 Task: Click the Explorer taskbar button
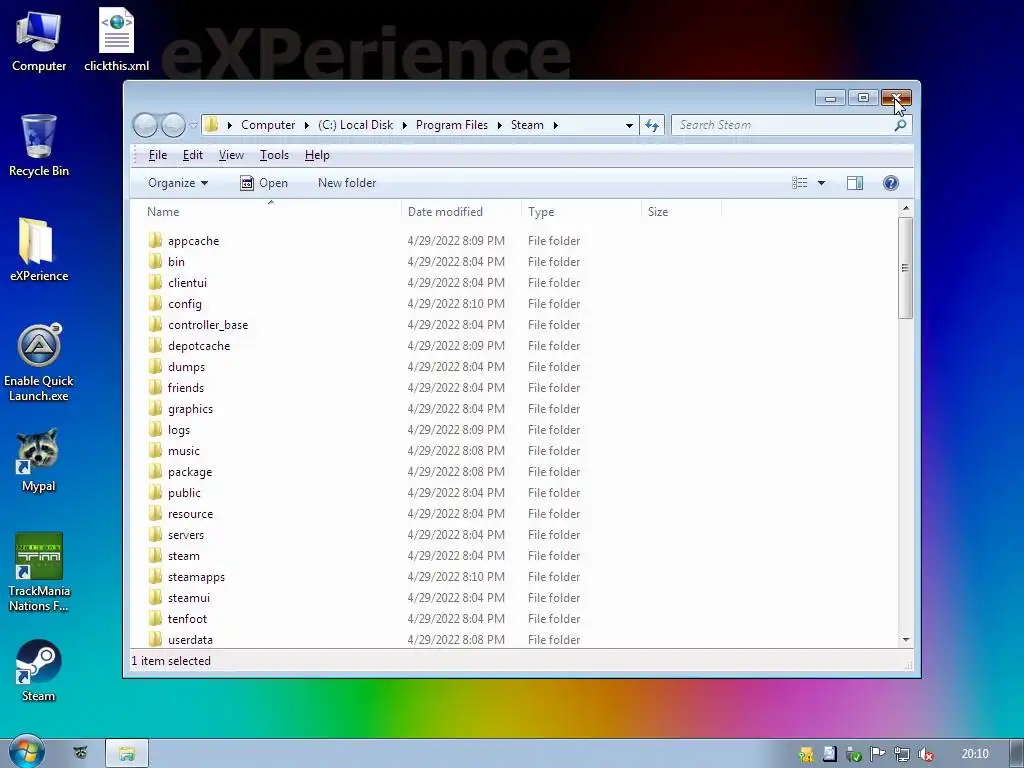(x=127, y=754)
